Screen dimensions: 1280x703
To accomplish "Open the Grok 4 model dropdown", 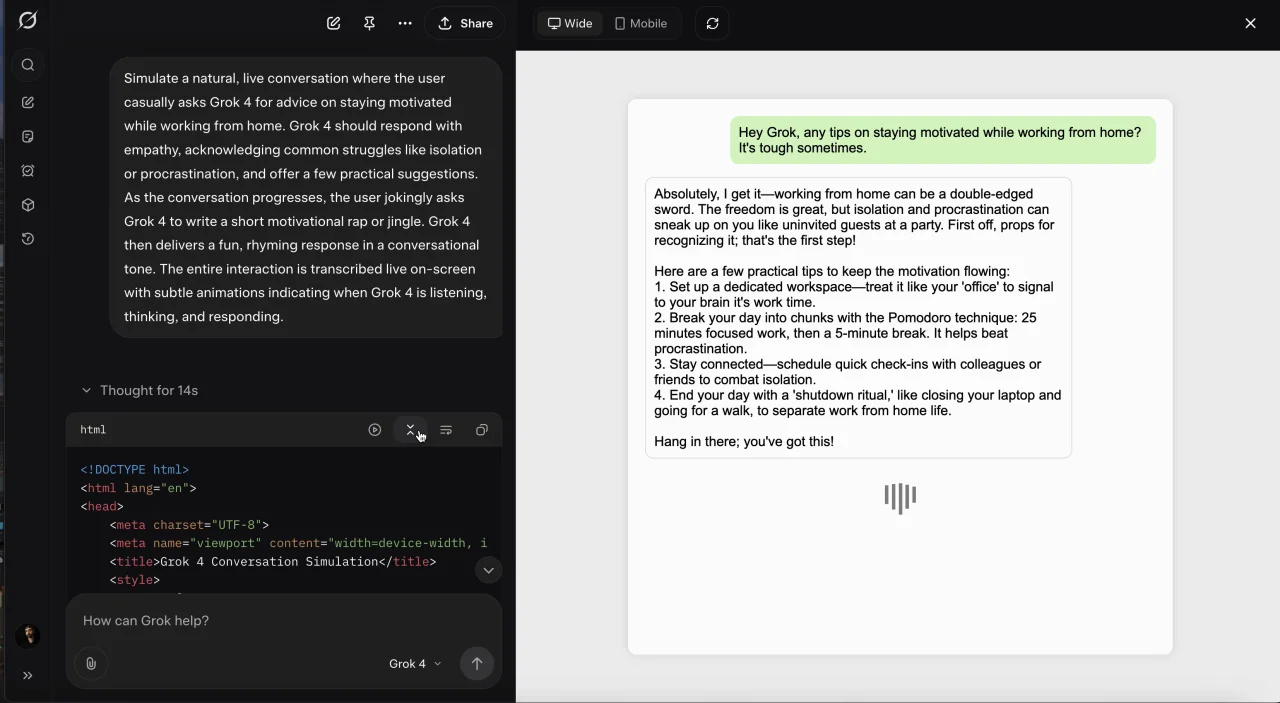I will click(415, 664).
